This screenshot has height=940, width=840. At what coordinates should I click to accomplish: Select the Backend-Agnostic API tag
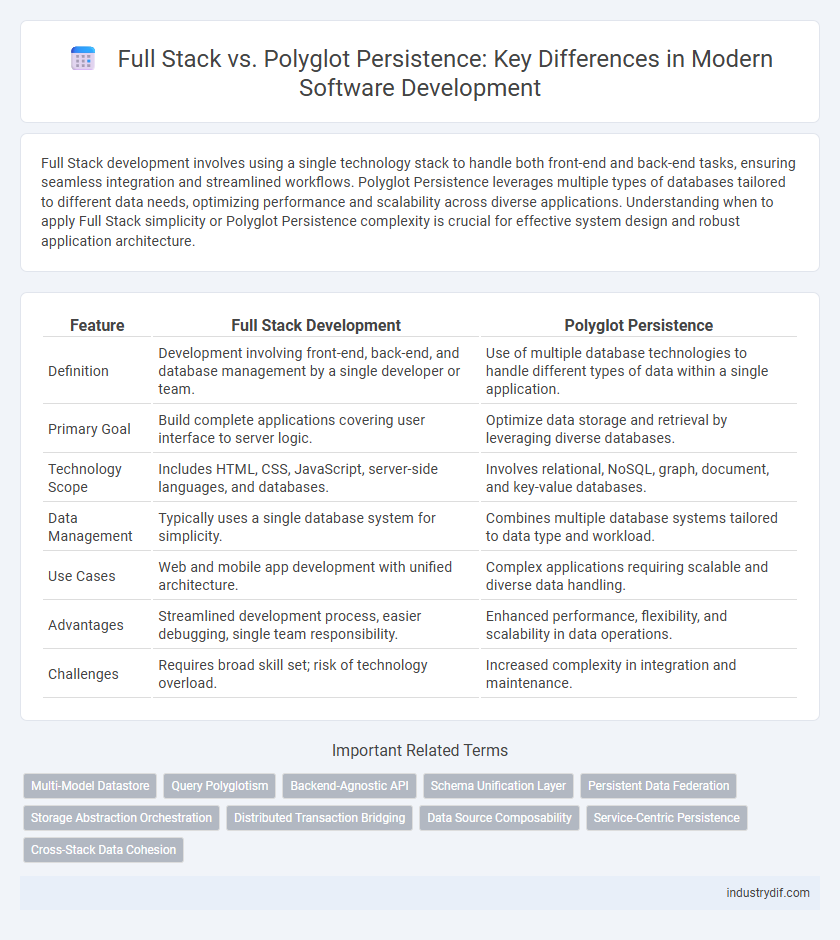tap(349, 785)
